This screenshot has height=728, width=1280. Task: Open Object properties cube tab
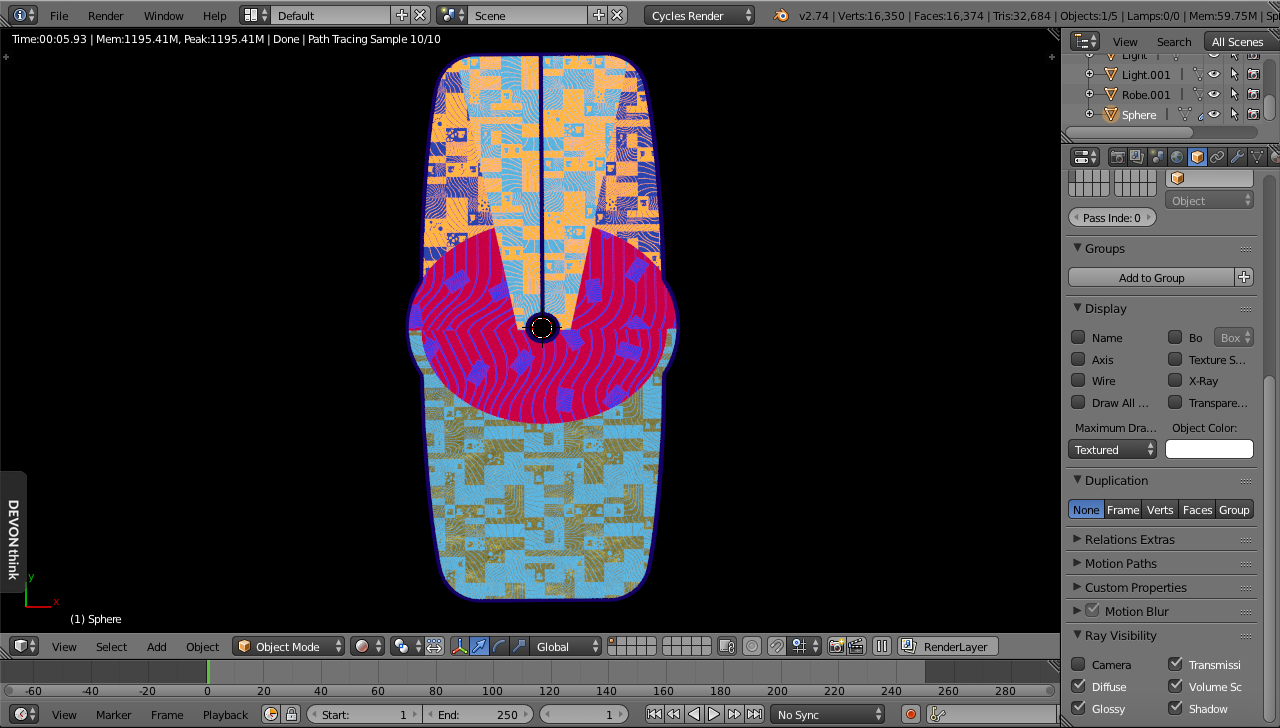pyautogui.click(x=1197, y=157)
